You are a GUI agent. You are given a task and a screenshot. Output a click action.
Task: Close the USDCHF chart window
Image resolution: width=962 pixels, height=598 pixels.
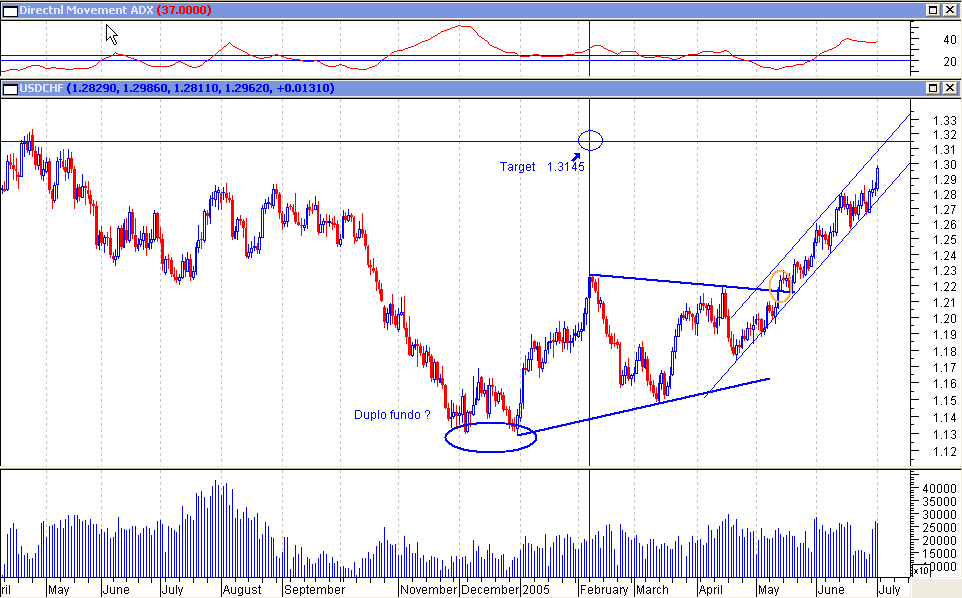pos(949,88)
